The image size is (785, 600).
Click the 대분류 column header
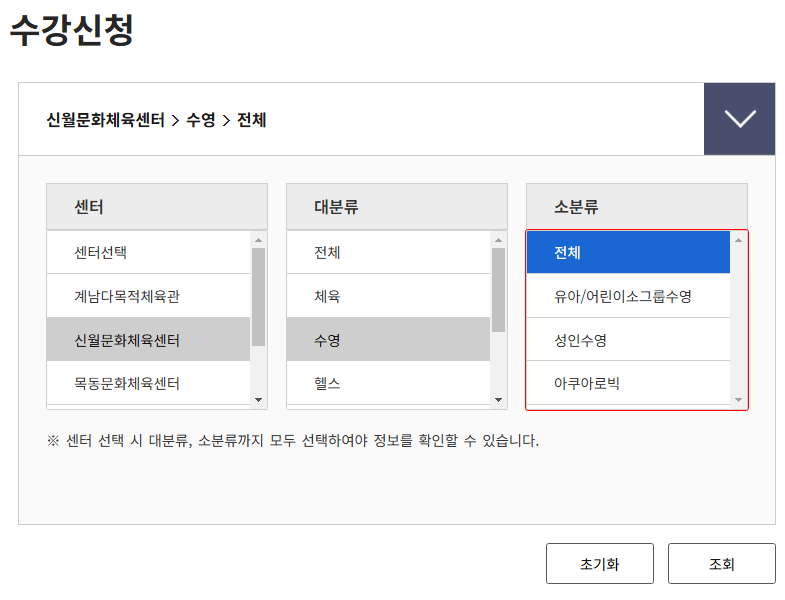point(397,206)
